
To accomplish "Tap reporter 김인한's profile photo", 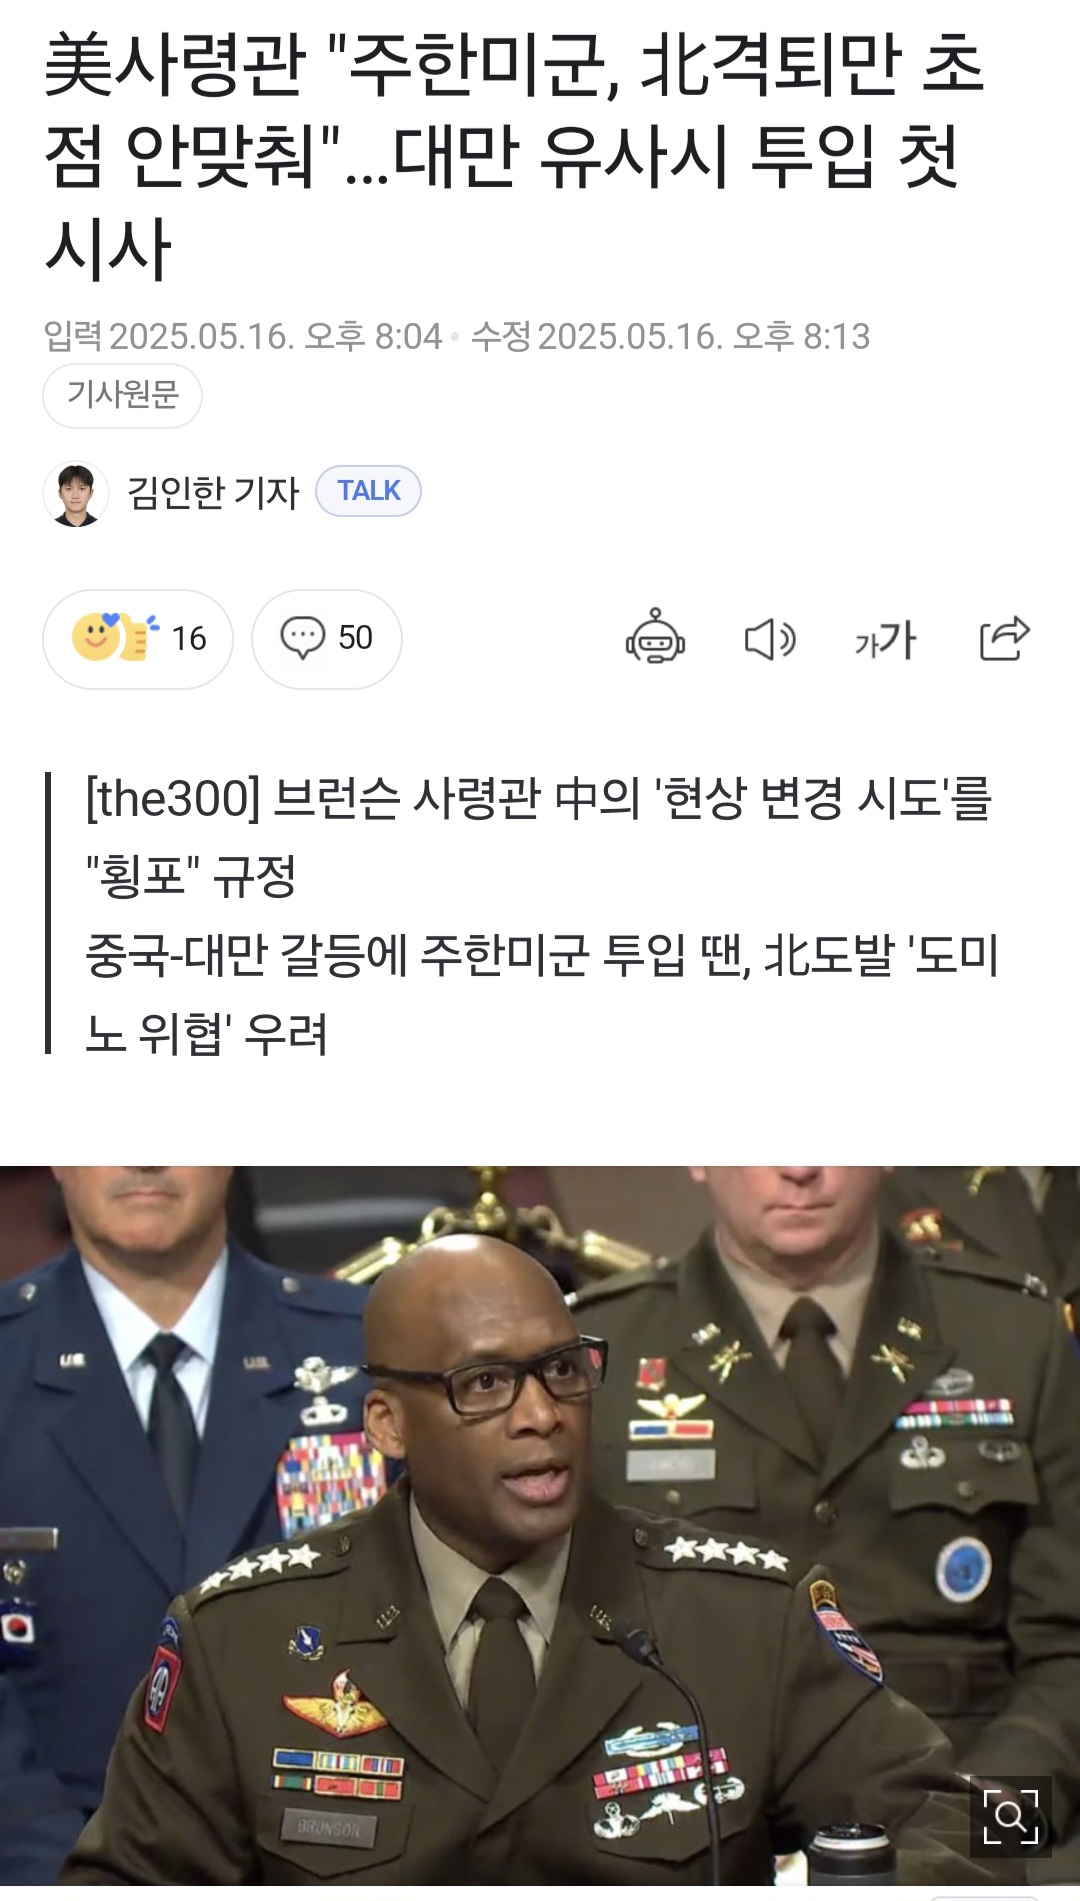I will tap(76, 493).
